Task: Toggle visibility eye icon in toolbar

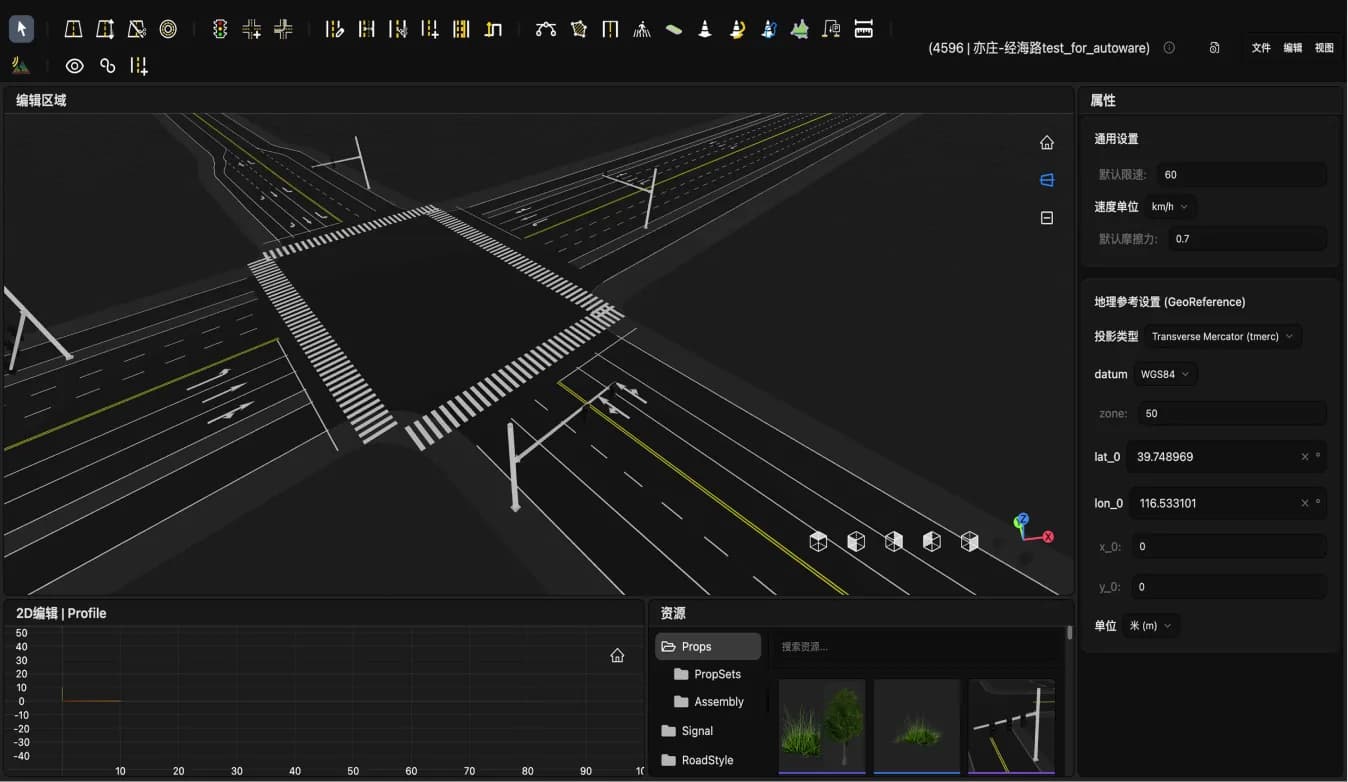Action: 74,66
